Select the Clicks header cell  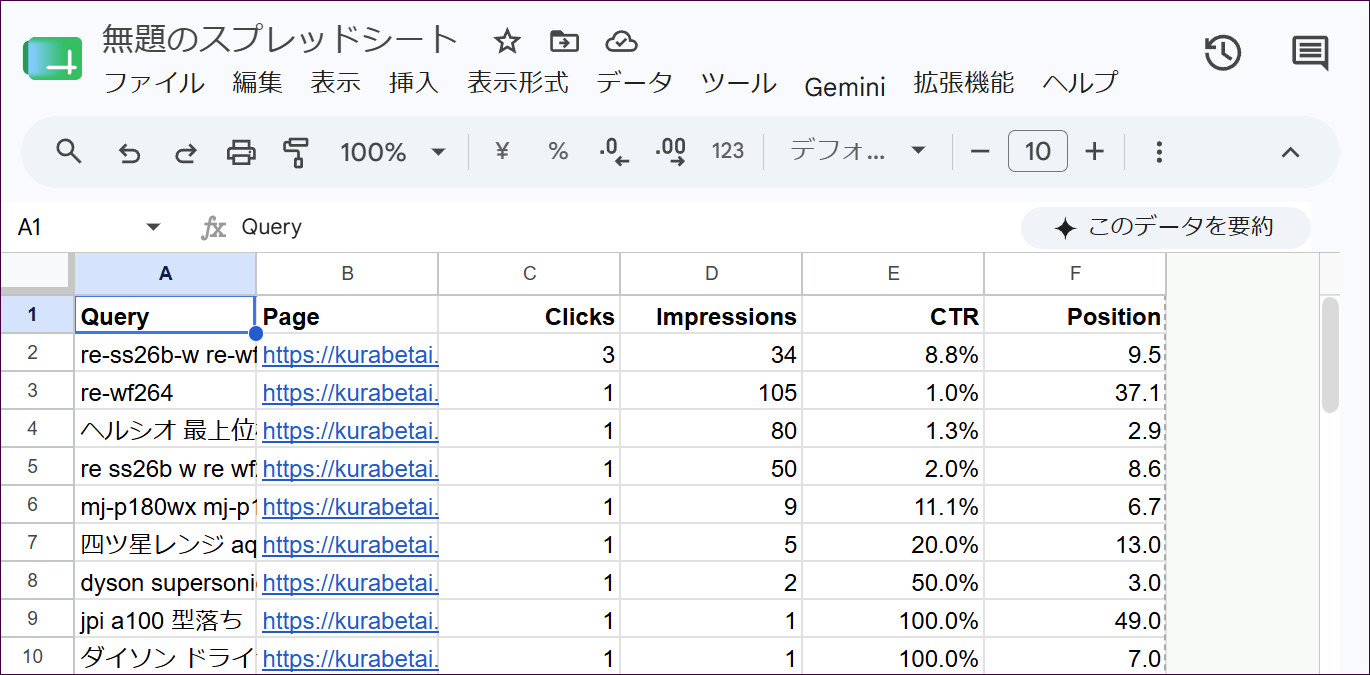pos(529,316)
